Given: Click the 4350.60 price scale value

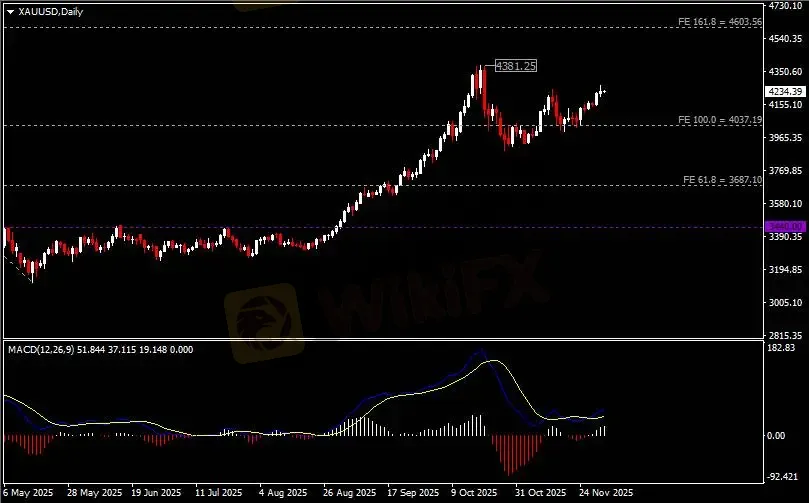Looking at the screenshot, I should click(785, 71).
